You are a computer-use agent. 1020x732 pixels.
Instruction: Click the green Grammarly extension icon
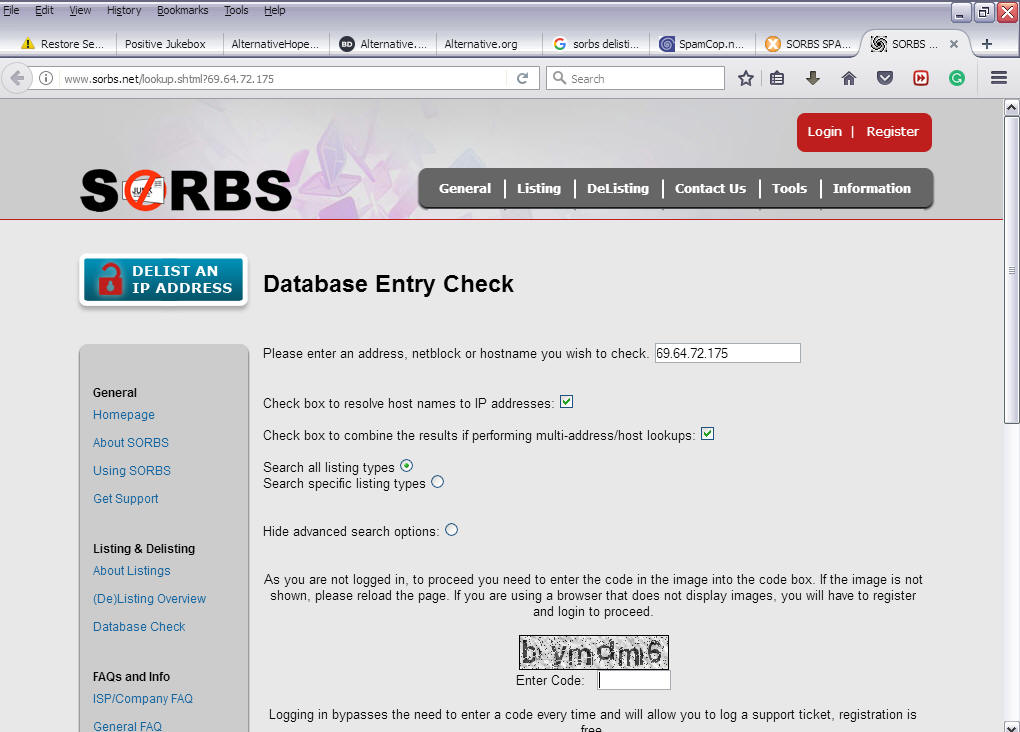956,79
